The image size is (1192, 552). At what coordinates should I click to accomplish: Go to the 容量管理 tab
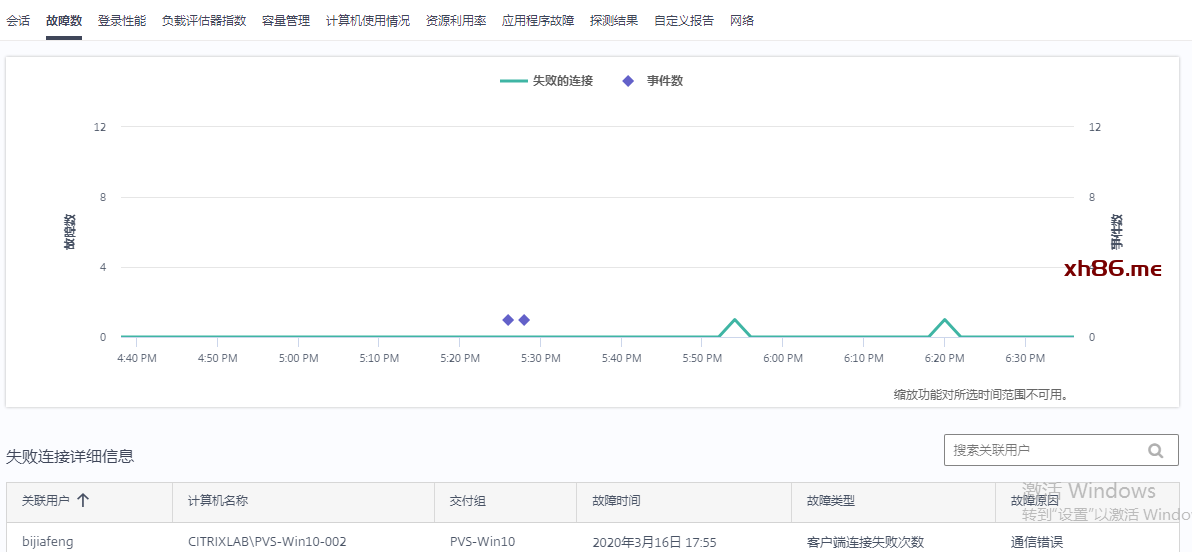(x=286, y=20)
